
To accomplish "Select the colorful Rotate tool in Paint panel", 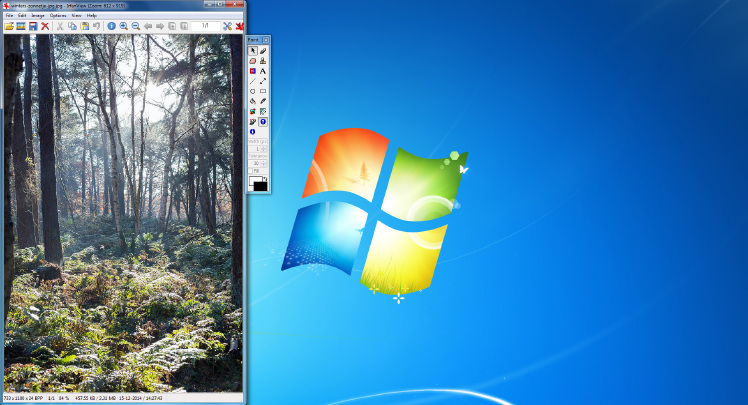I will tap(253, 112).
